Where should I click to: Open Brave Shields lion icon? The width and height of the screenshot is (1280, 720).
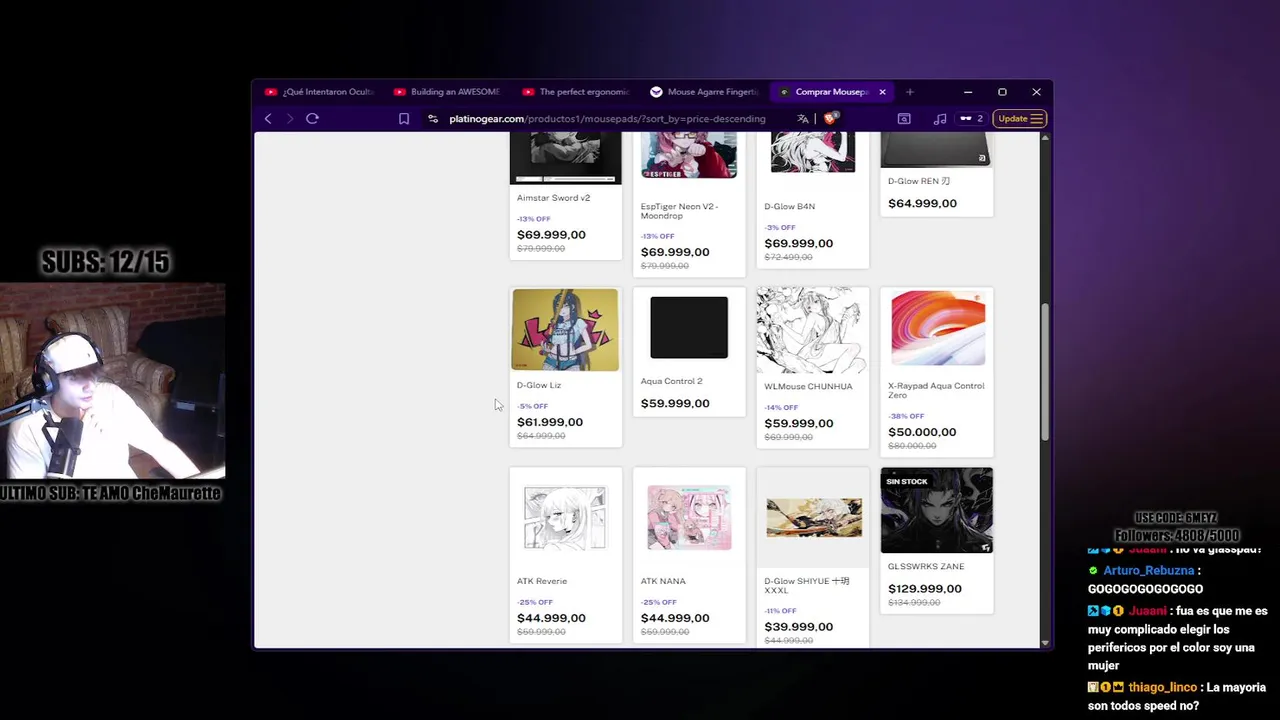point(829,119)
